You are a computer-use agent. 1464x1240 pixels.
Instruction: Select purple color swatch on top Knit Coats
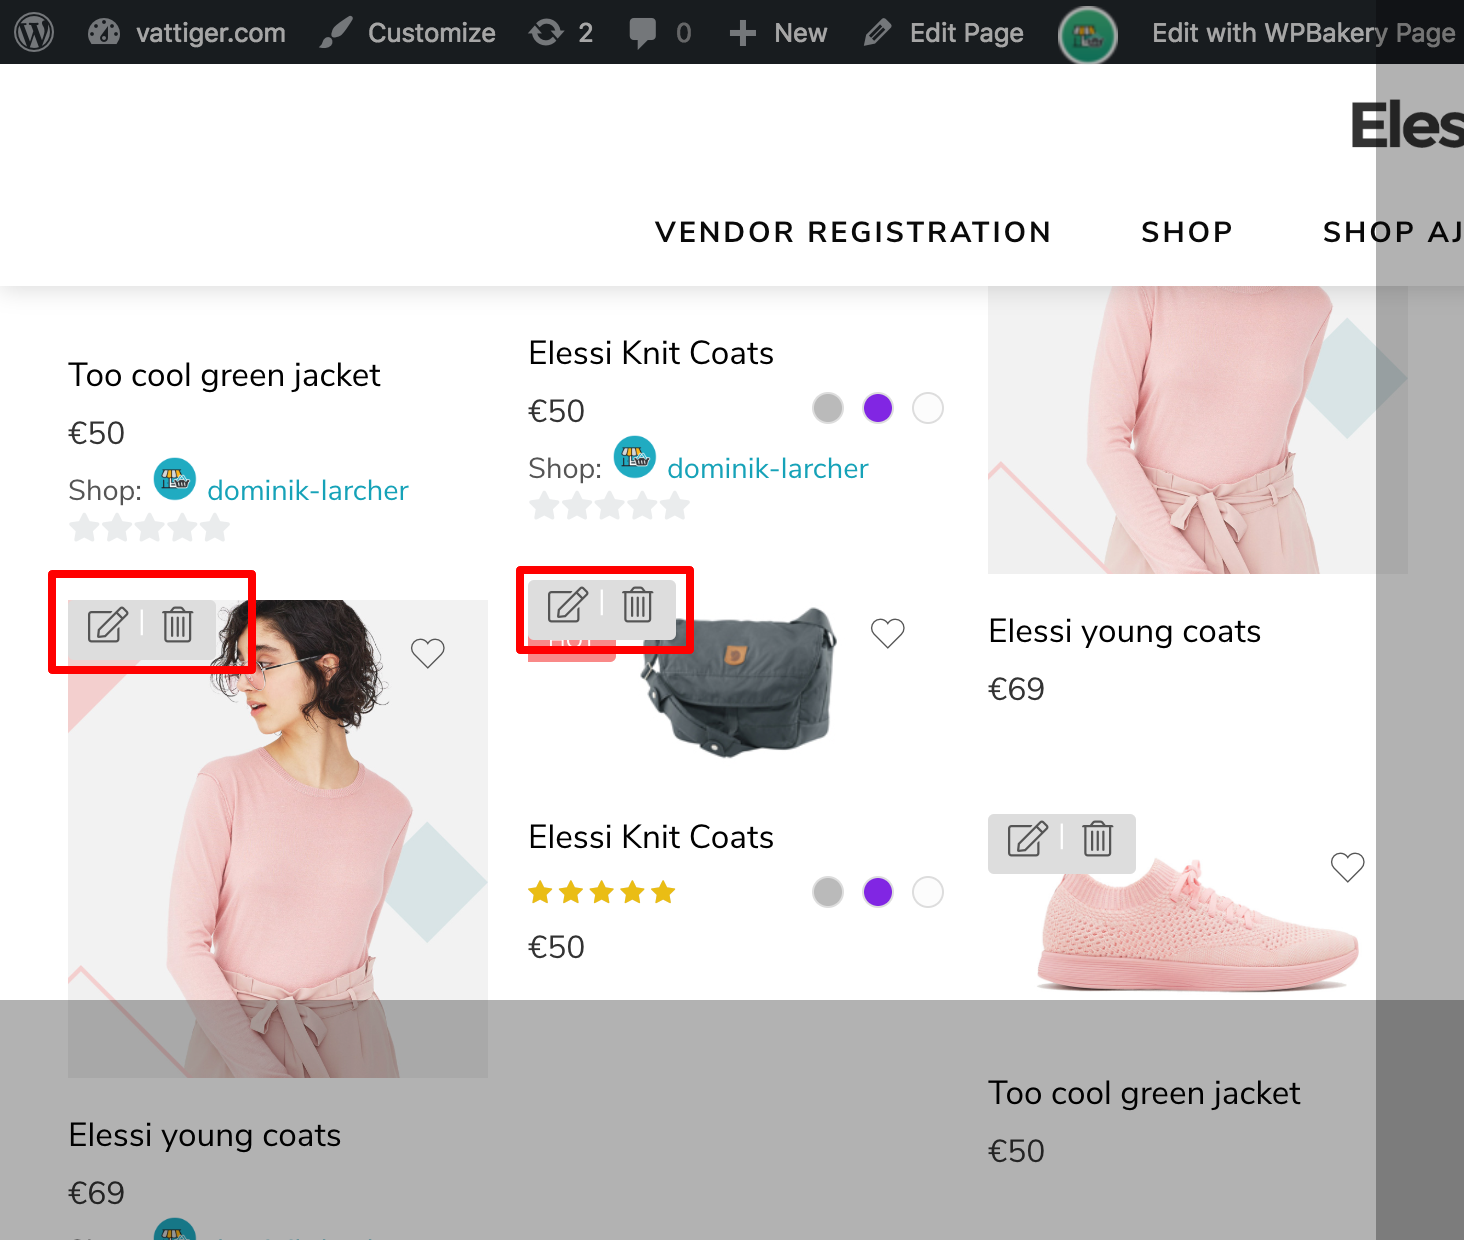877,408
